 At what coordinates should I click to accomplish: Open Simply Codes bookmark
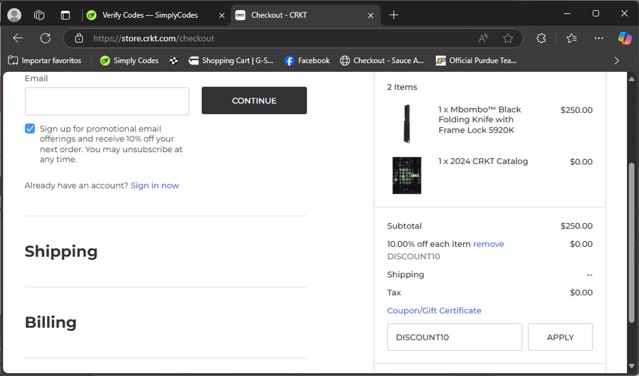coord(129,61)
